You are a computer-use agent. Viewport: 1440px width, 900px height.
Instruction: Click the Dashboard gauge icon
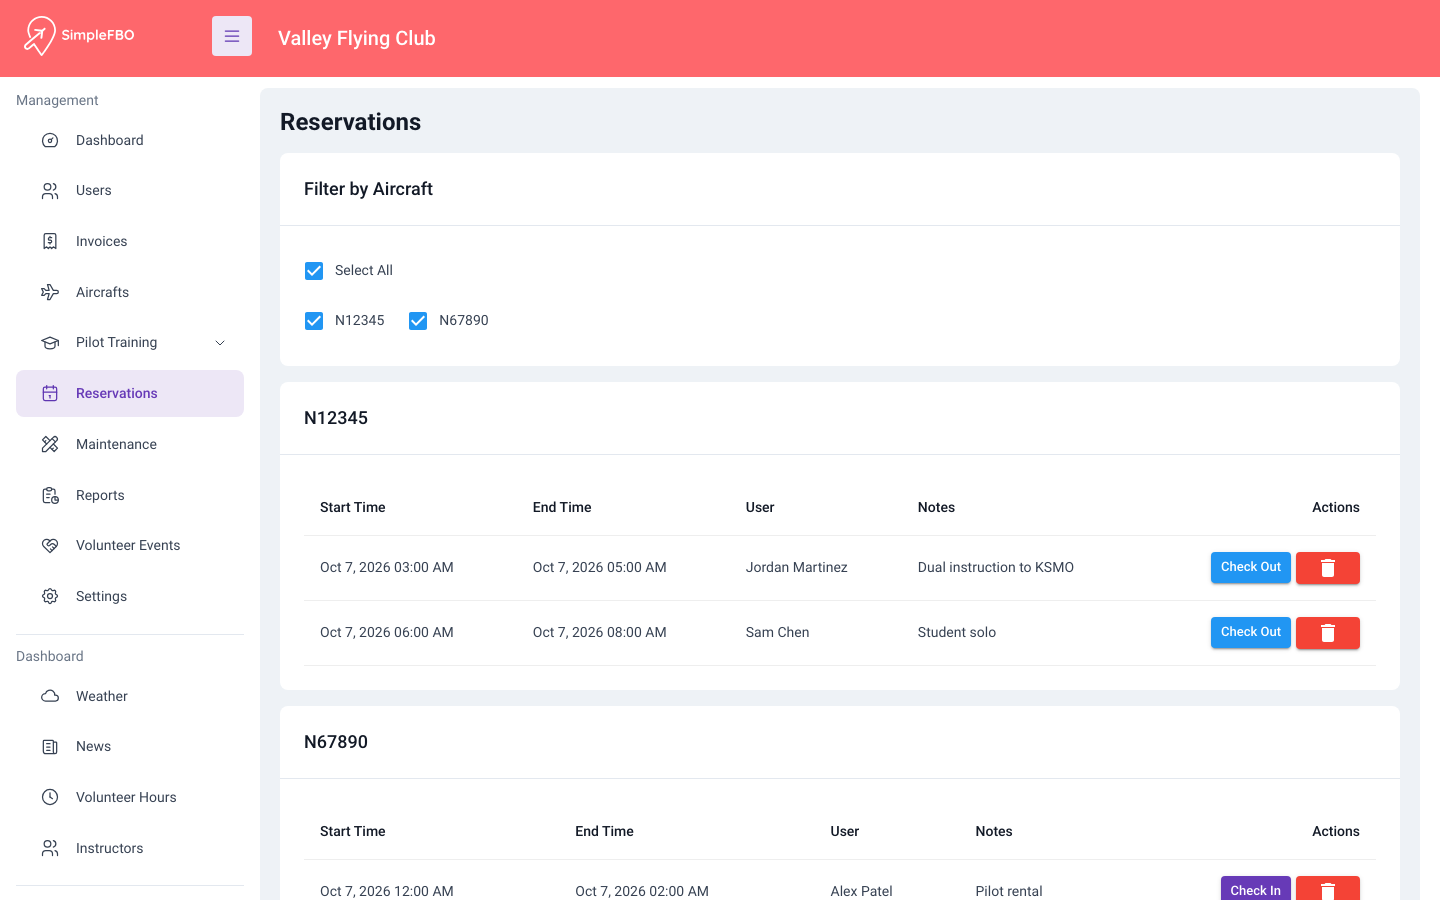(50, 140)
